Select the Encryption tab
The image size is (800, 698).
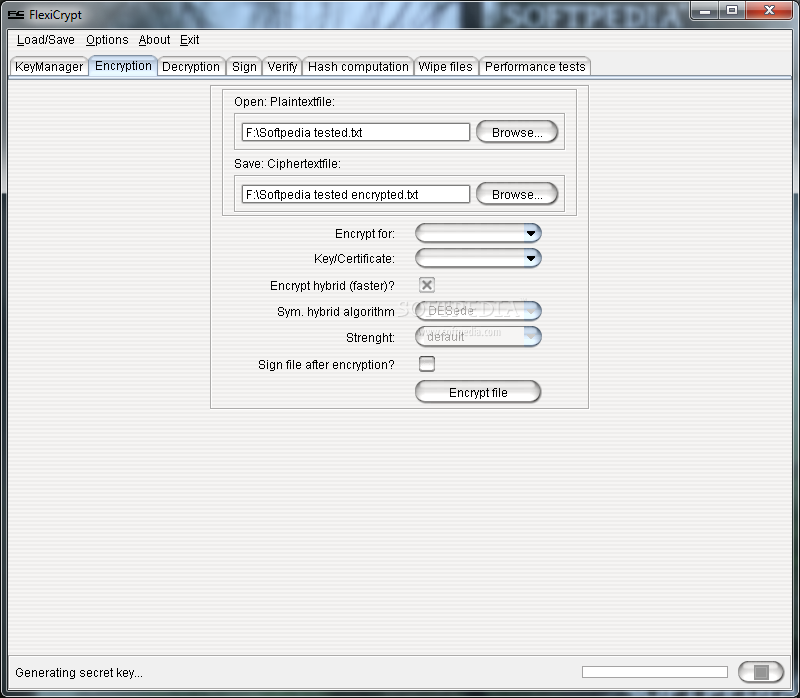tap(123, 66)
